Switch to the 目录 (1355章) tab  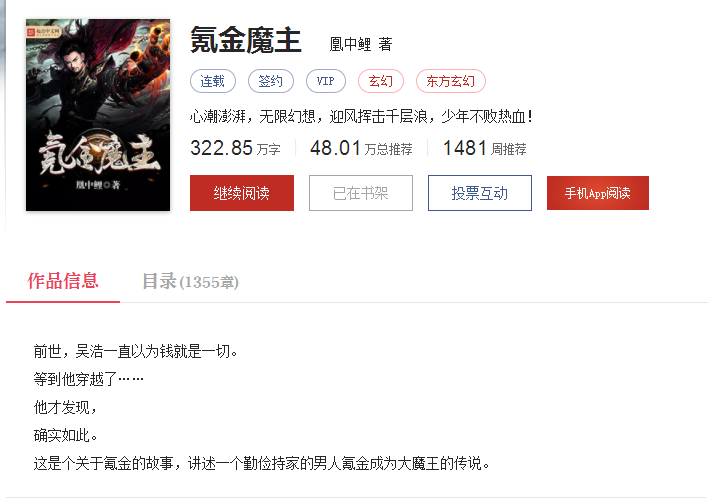pyautogui.click(x=190, y=281)
